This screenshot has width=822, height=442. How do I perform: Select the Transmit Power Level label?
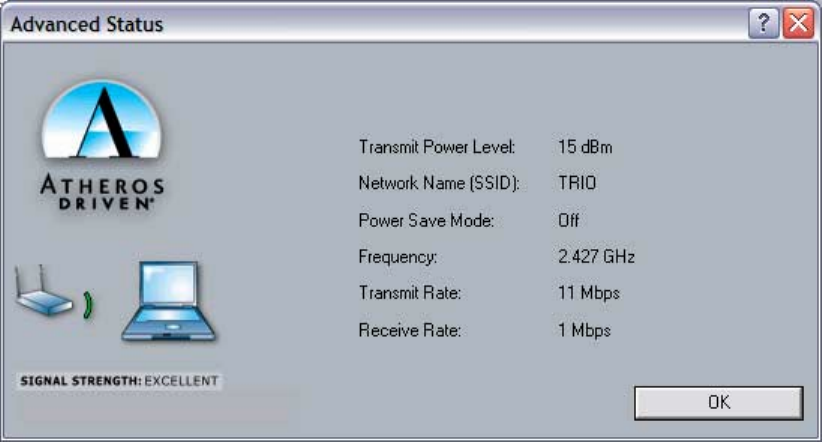coord(437,147)
